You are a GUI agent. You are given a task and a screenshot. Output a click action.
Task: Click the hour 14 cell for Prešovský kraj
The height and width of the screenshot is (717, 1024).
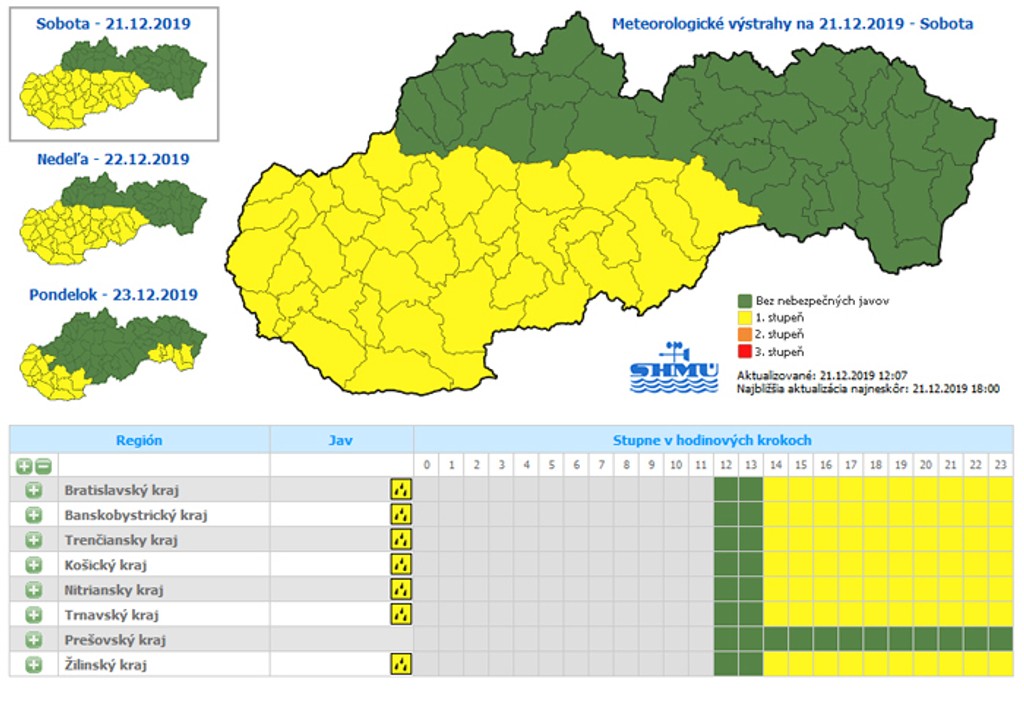tap(776, 639)
